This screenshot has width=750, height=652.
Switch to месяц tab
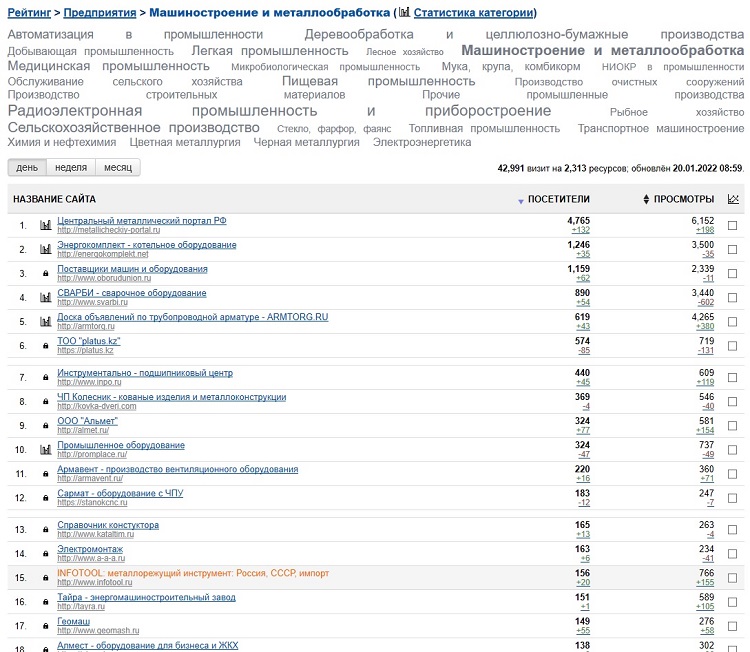[x=118, y=167]
